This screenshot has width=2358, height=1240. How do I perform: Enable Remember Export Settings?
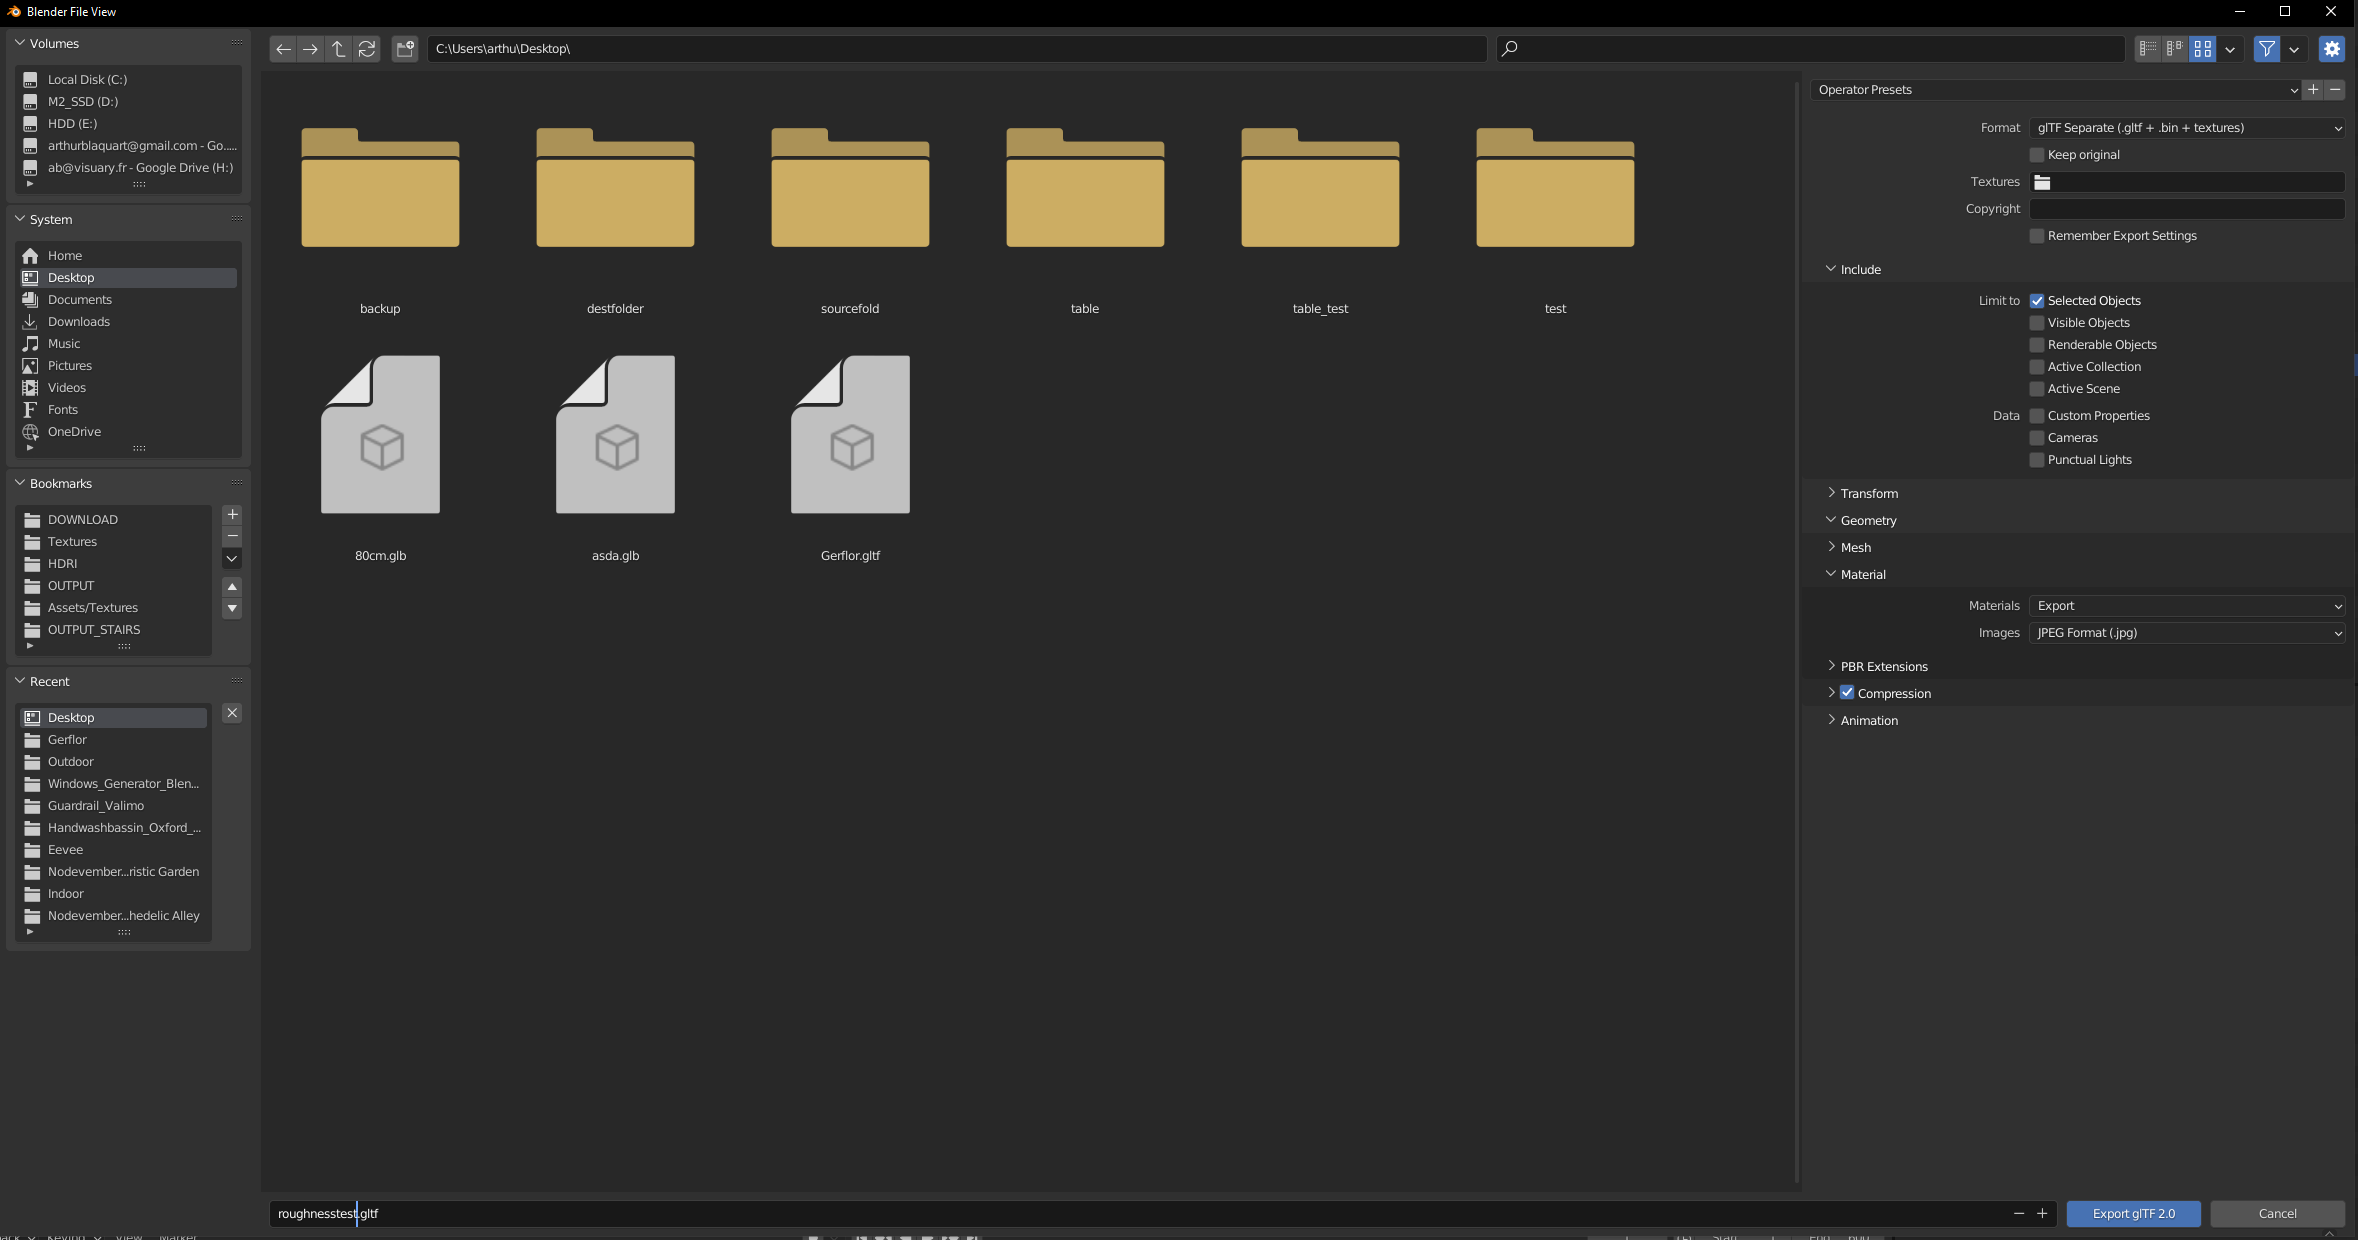tap(2038, 236)
